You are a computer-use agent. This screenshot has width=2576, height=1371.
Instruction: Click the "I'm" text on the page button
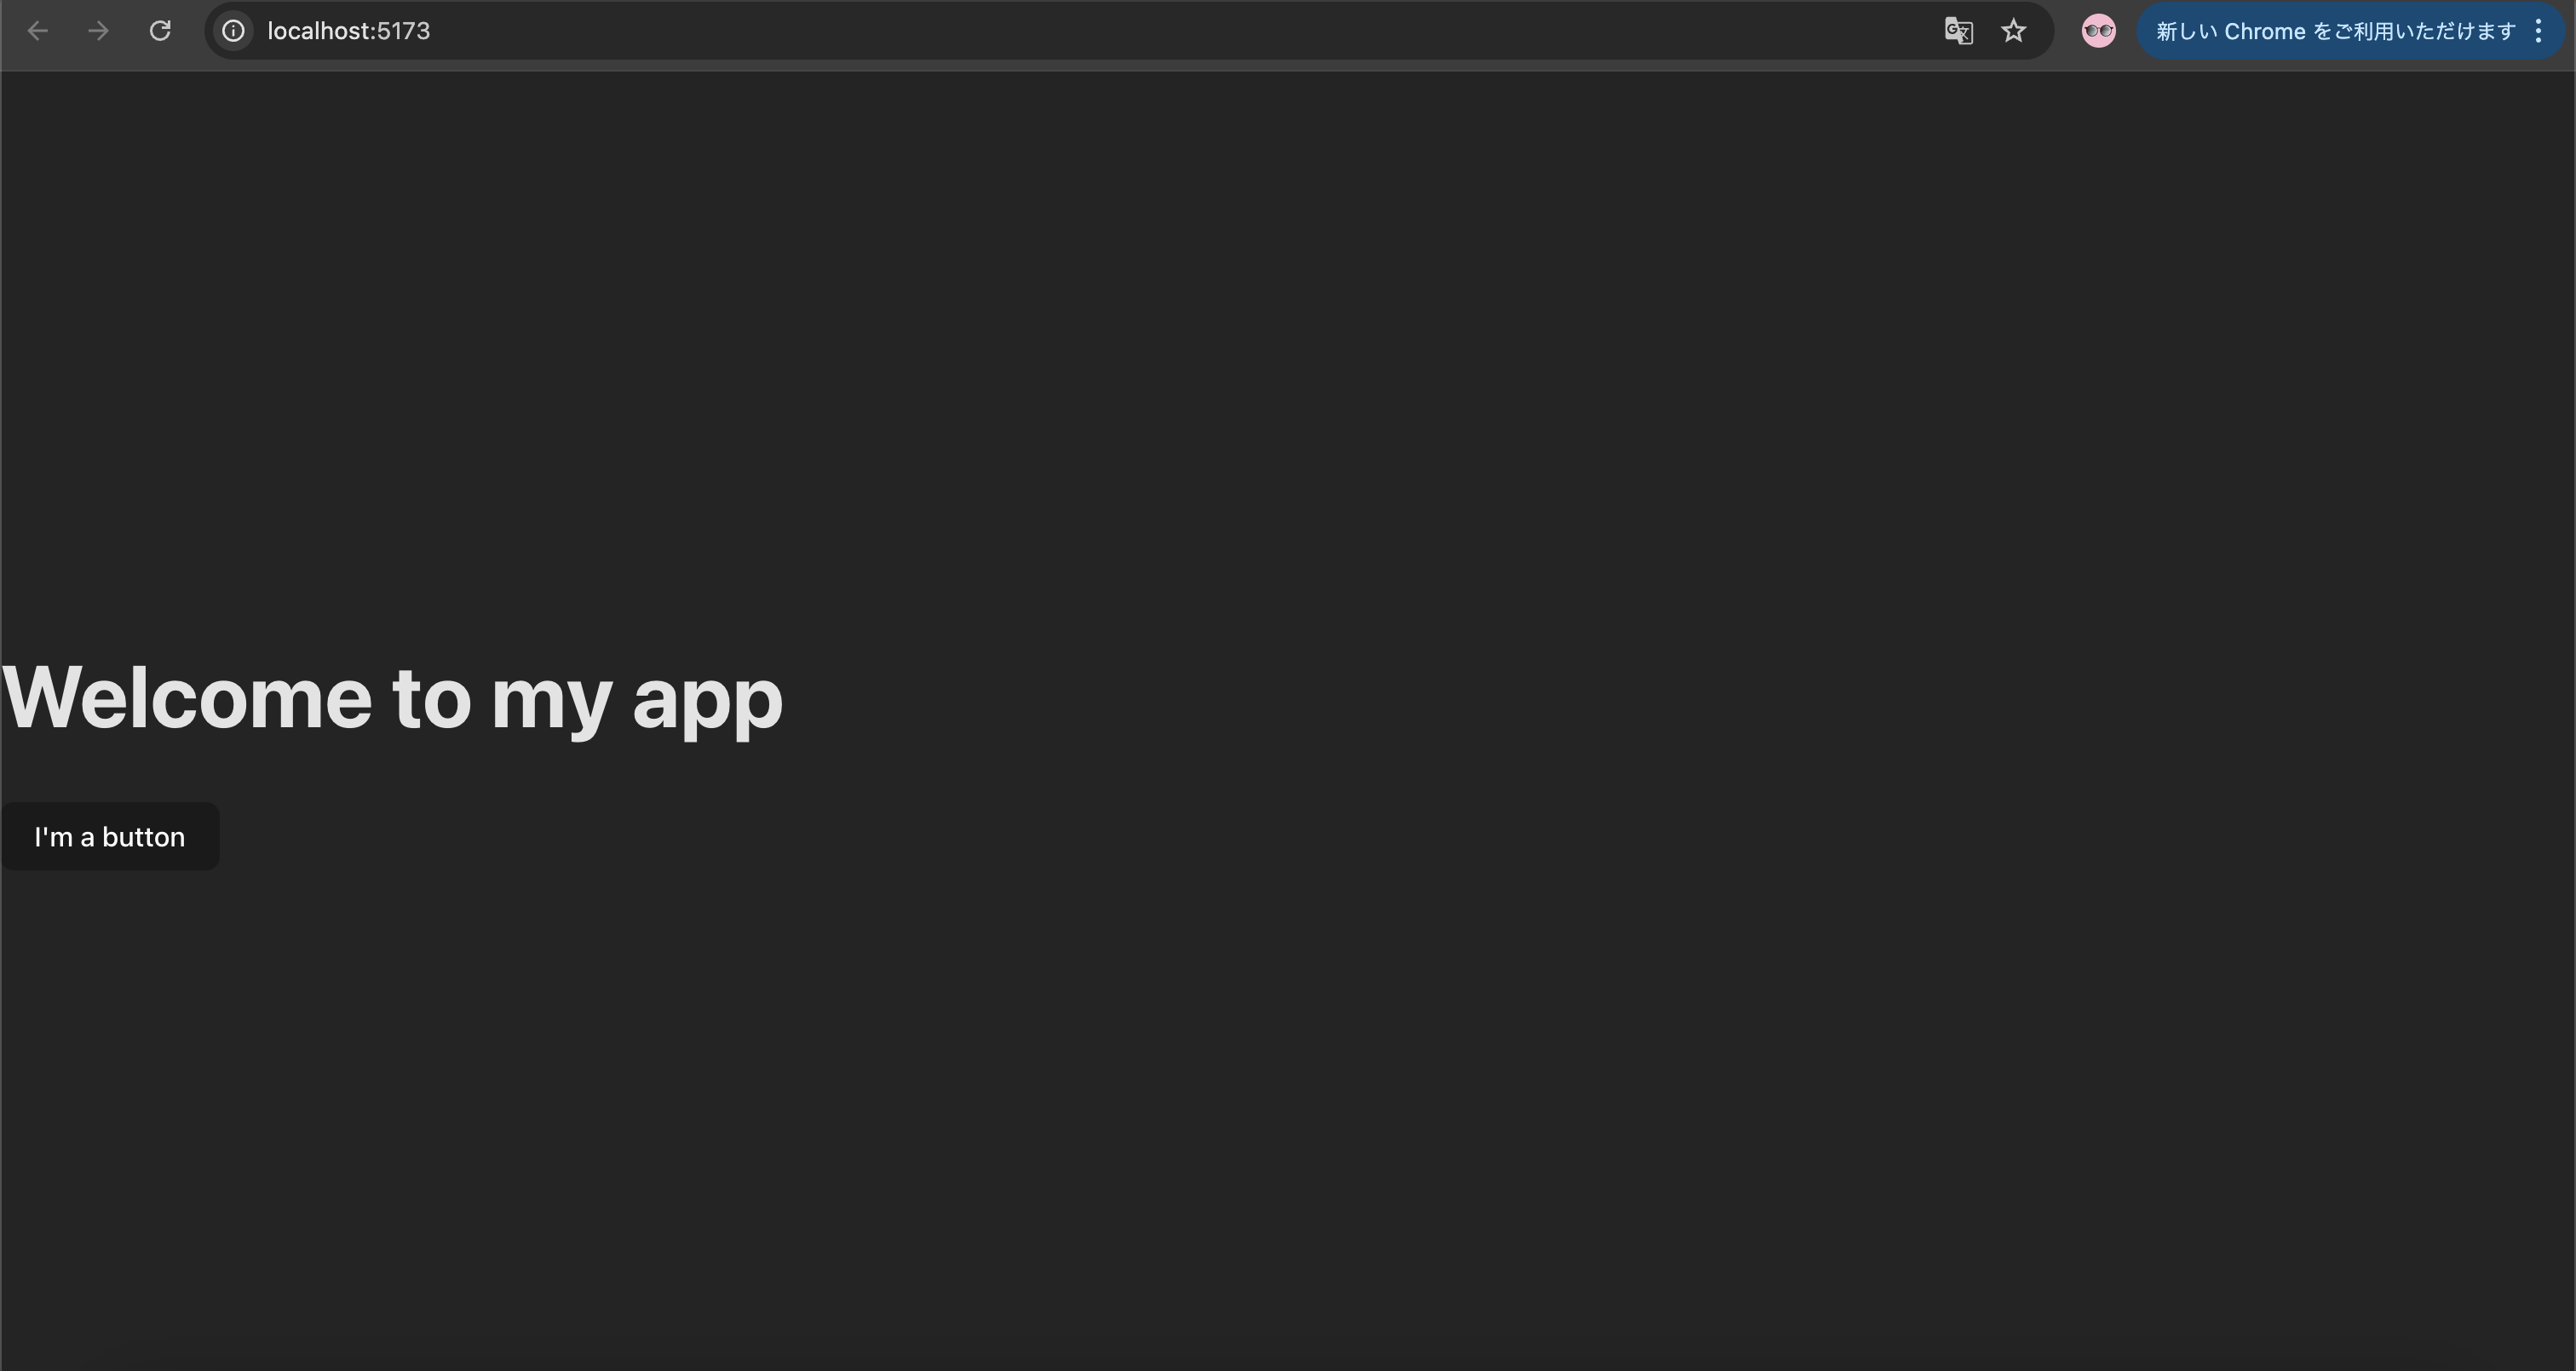click(53, 836)
